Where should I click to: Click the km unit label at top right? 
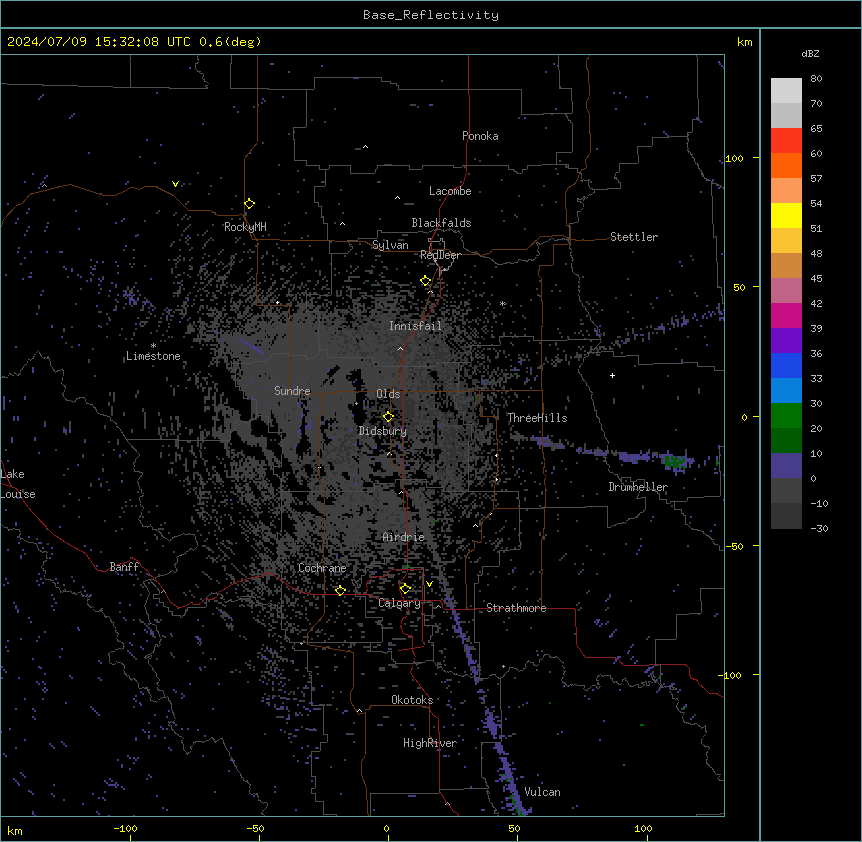(x=745, y=42)
